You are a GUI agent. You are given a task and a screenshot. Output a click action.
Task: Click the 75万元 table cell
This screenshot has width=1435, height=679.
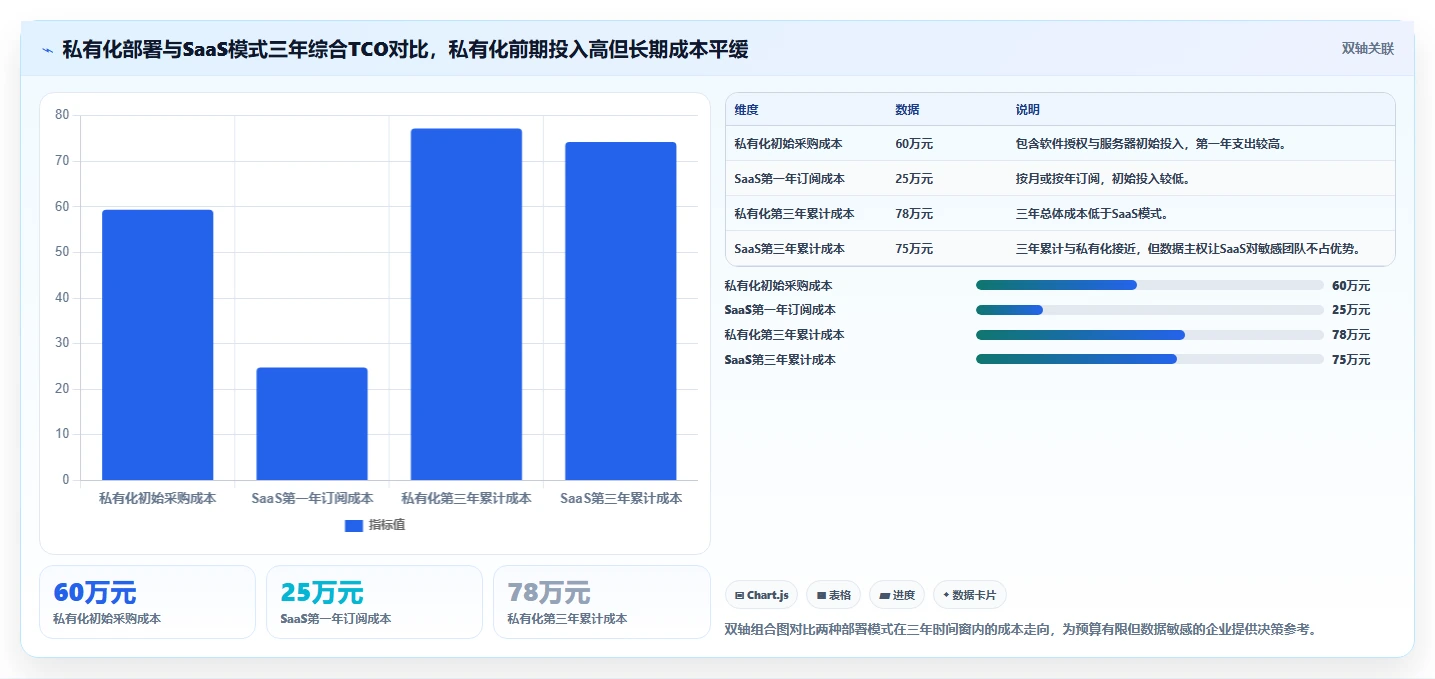click(x=914, y=249)
